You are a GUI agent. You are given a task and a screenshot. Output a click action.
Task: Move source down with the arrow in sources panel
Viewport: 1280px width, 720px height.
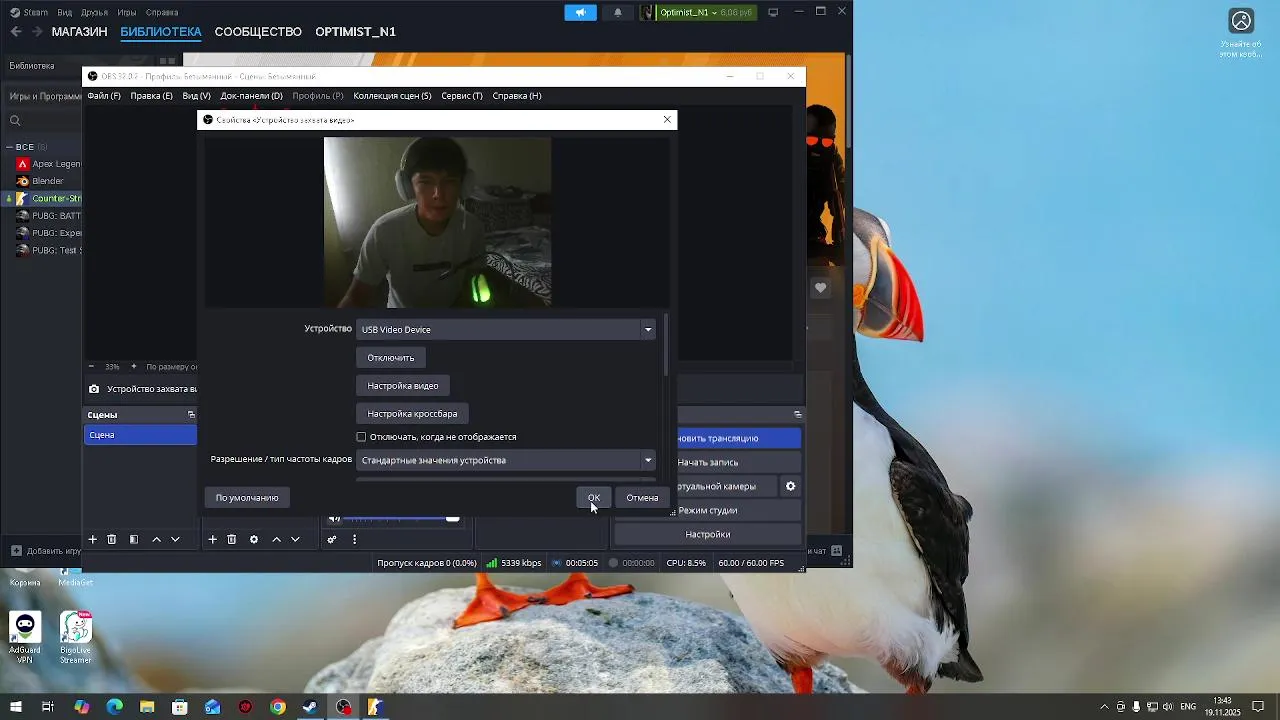(295, 539)
